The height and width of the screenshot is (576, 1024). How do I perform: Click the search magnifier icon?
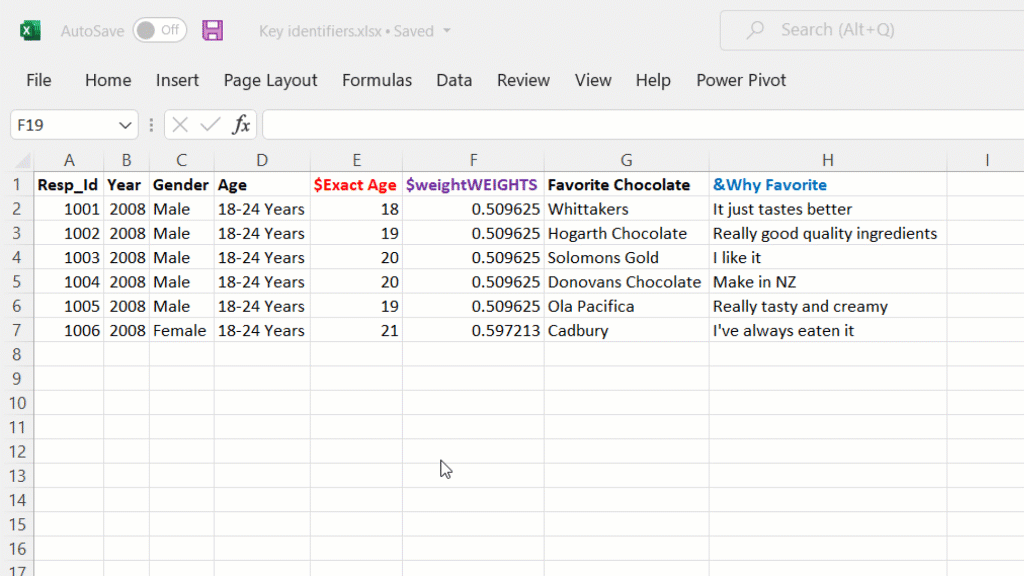755,30
